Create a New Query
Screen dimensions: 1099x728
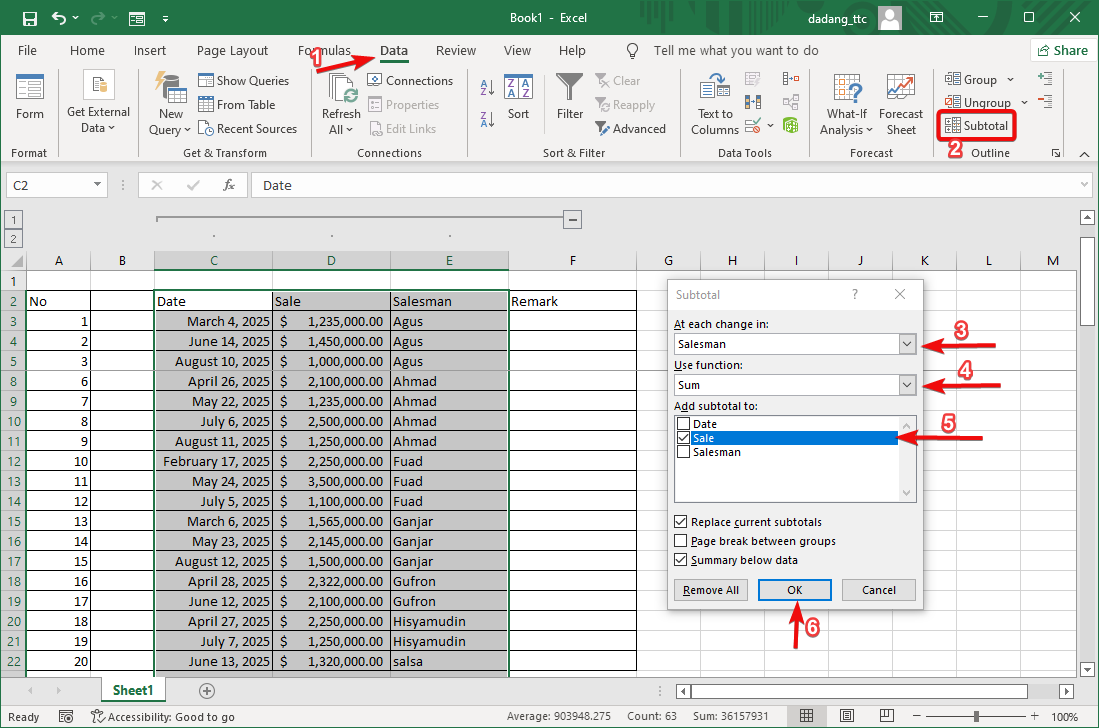coord(170,103)
